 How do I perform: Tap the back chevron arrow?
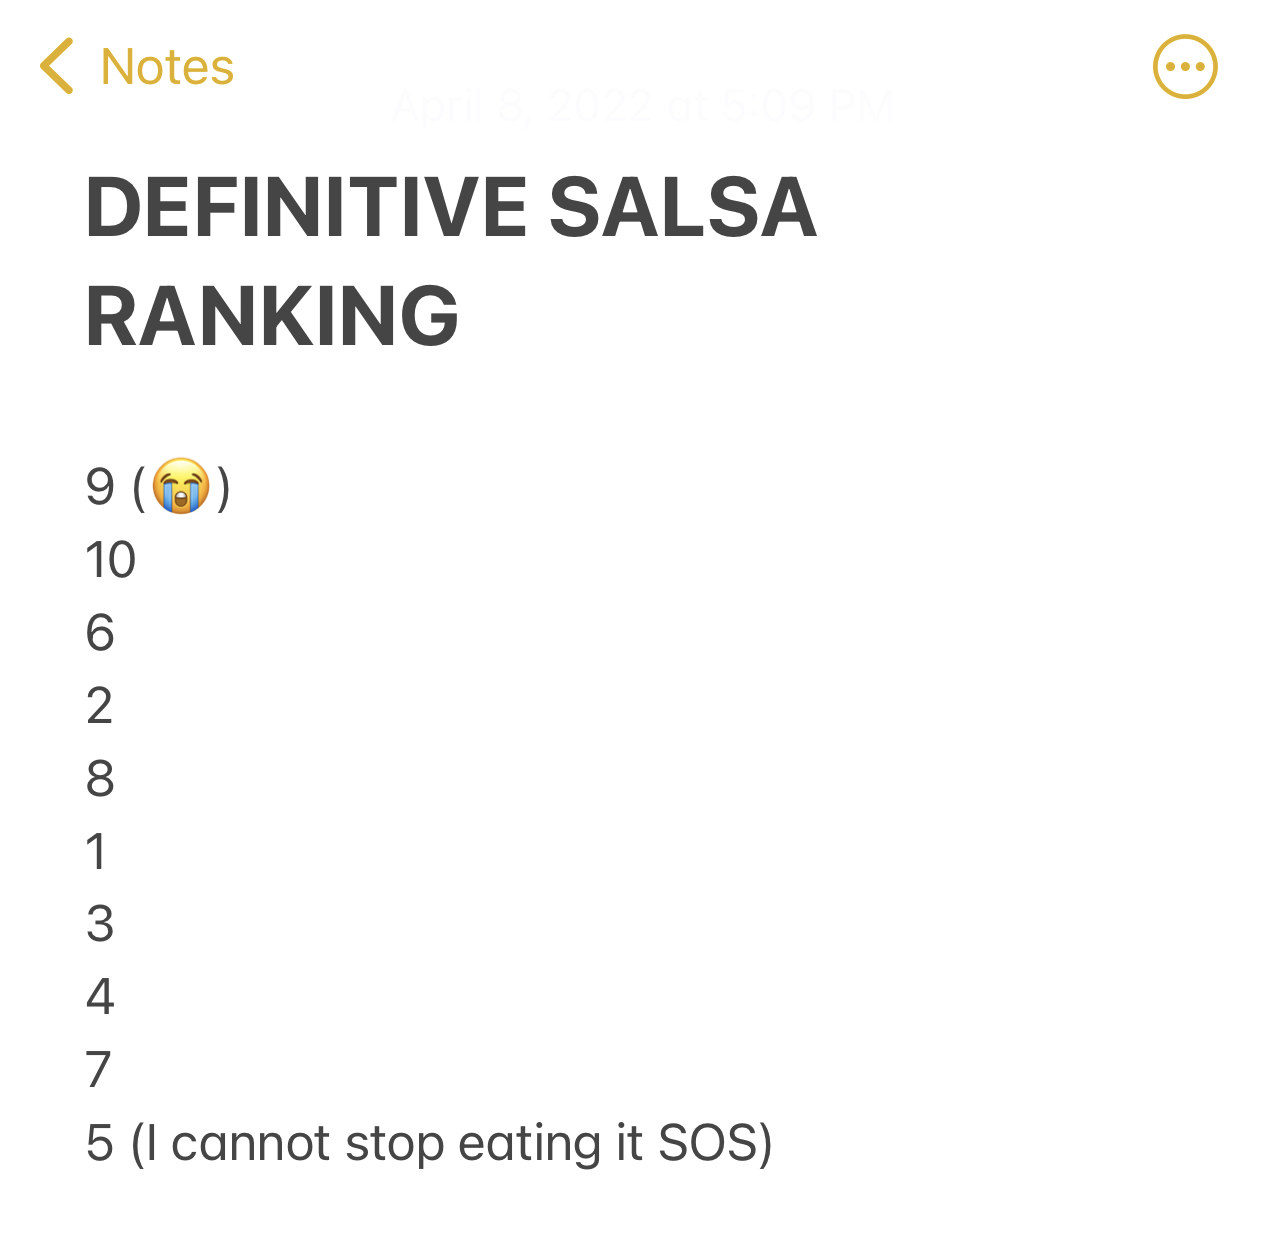56,66
